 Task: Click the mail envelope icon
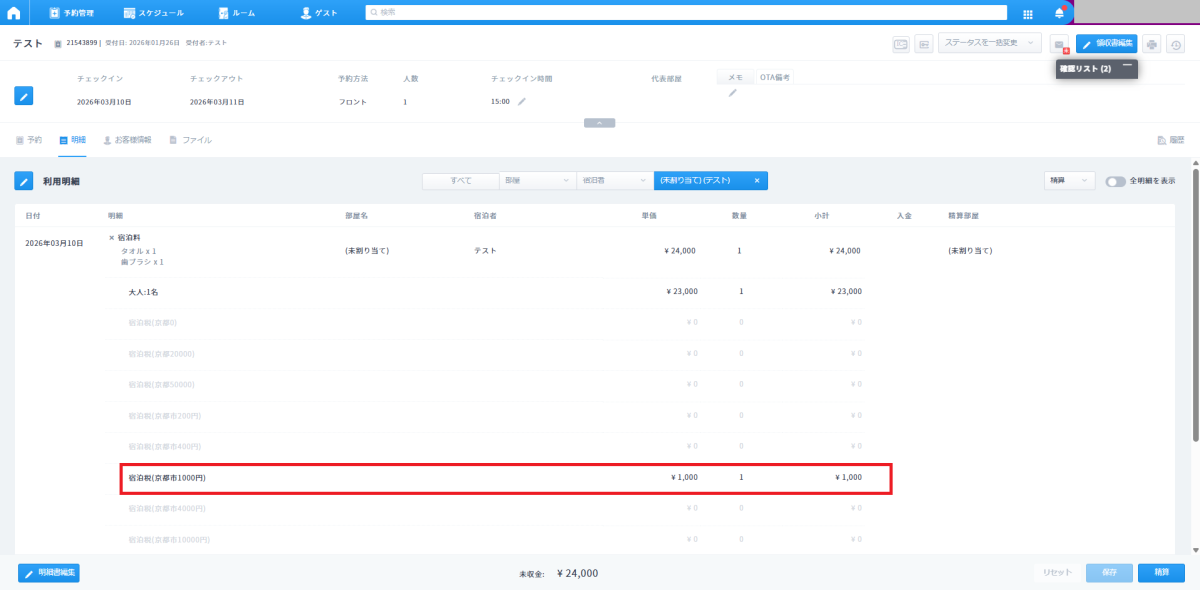[1059, 44]
